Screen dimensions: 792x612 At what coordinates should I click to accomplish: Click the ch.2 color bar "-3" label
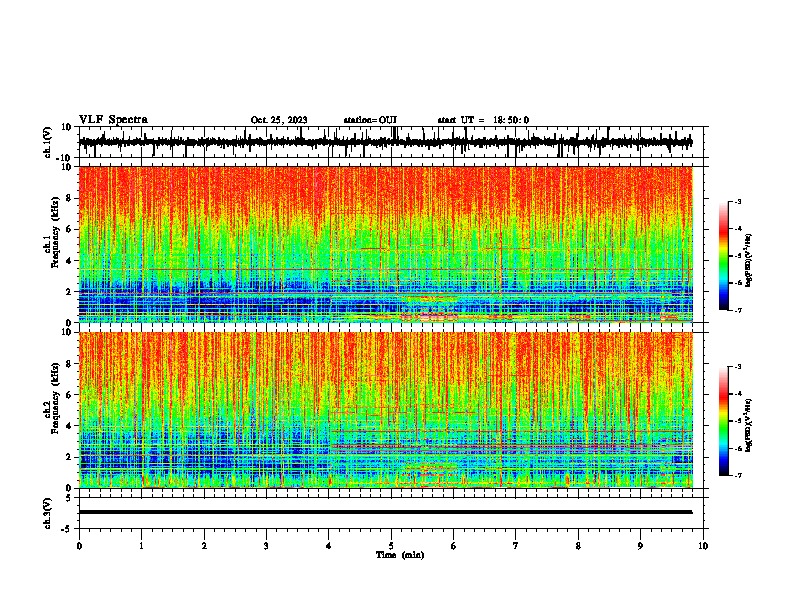pos(738,367)
